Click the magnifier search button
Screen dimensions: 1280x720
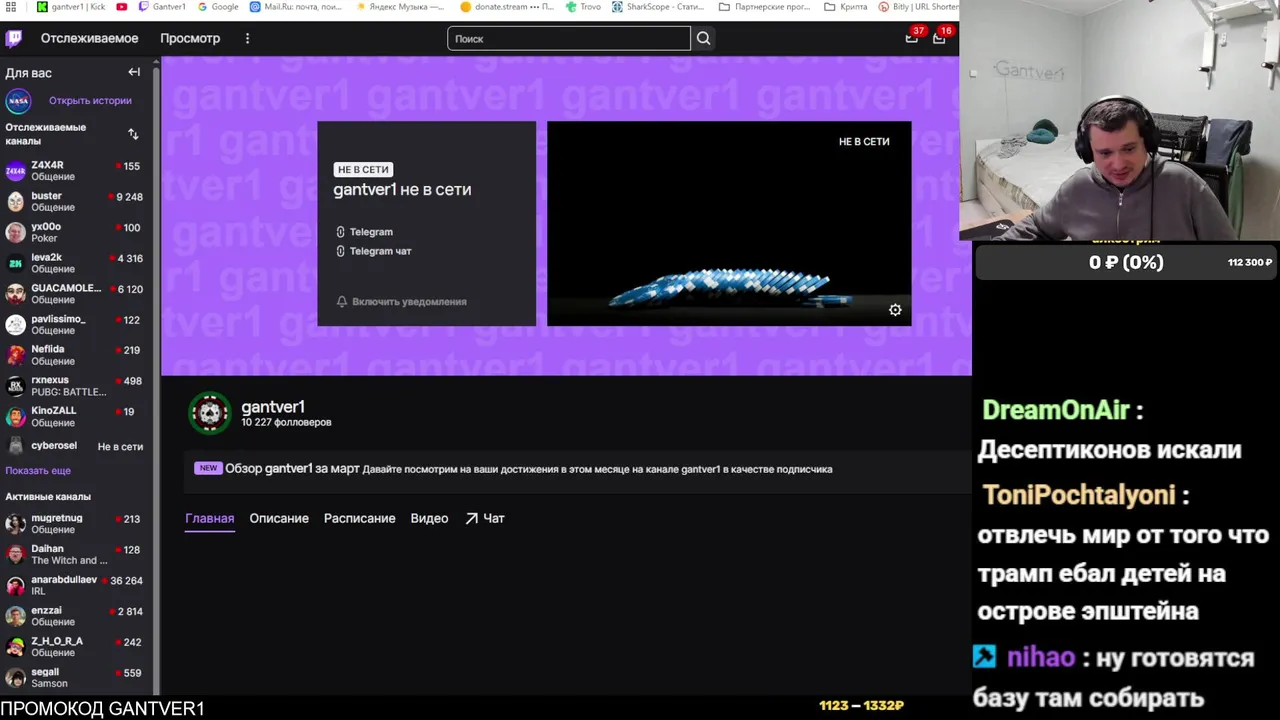pos(704,38)
